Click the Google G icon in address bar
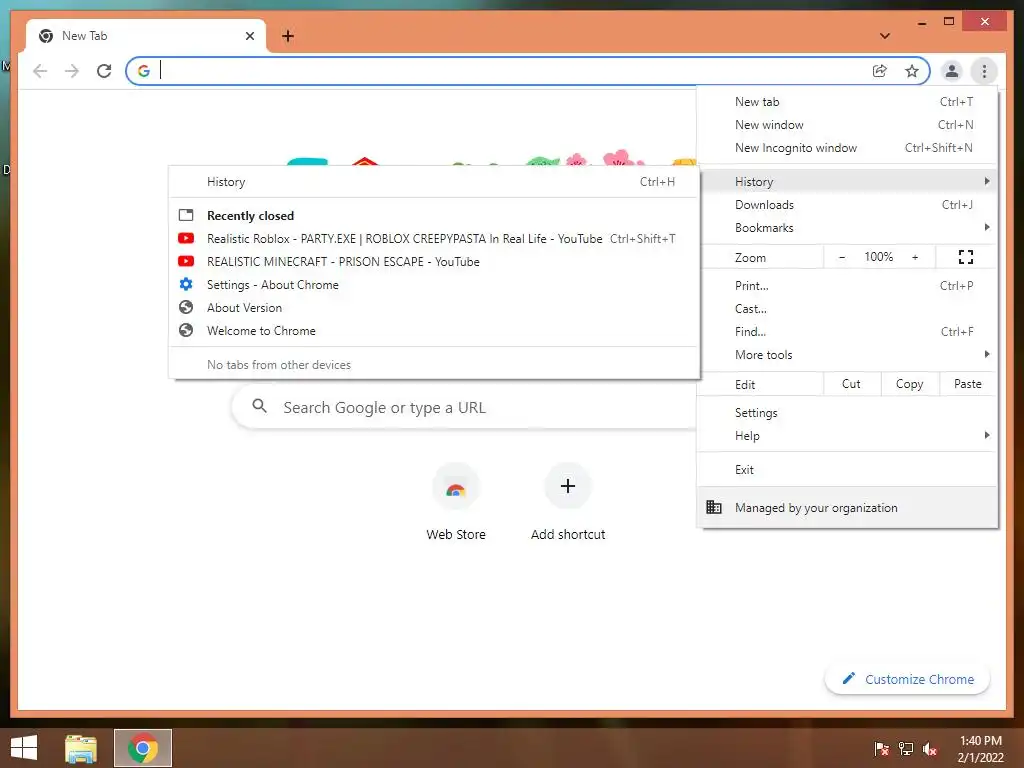The image size is (1024, 768). (144, 71)
